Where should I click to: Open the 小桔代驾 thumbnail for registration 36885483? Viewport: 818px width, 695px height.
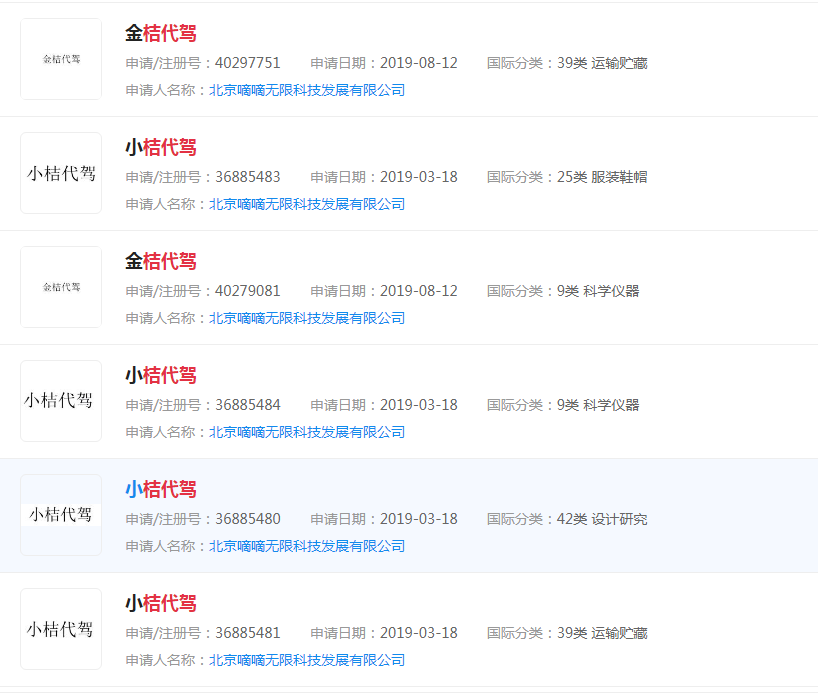pyautogui.click(x=61, y=173)
